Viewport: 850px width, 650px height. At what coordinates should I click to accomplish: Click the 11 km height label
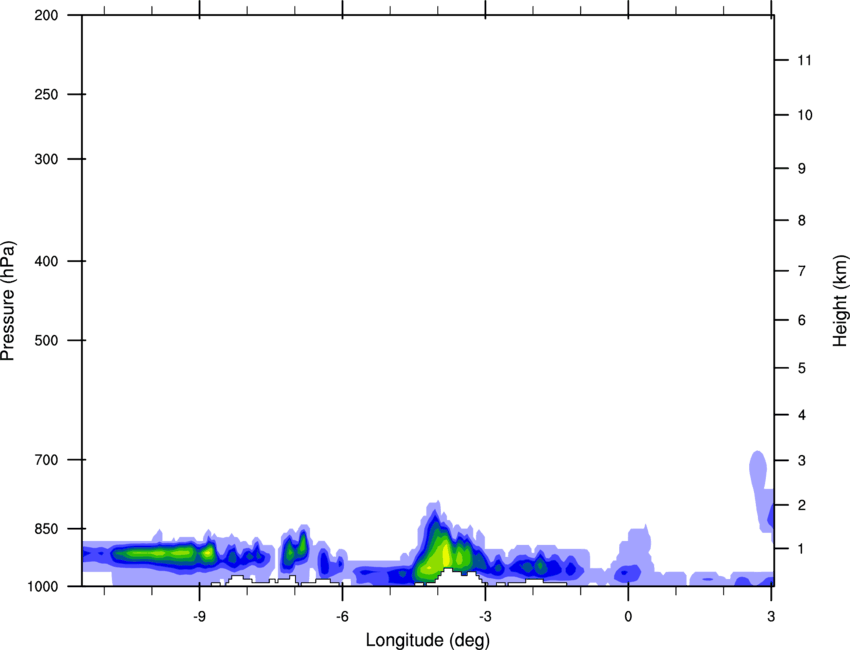coord(805,60)
